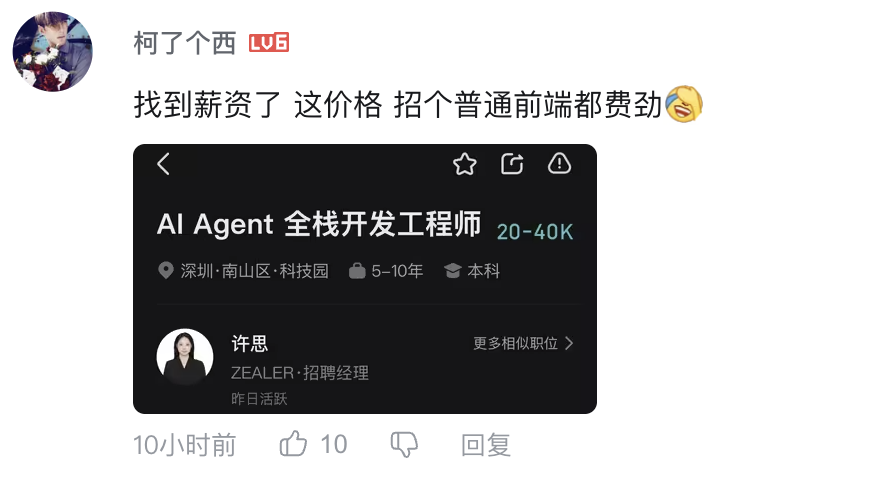Open recruiter 许思 profile photo
Viewport: 882px width, 490px height.
[x=184, y=357]
